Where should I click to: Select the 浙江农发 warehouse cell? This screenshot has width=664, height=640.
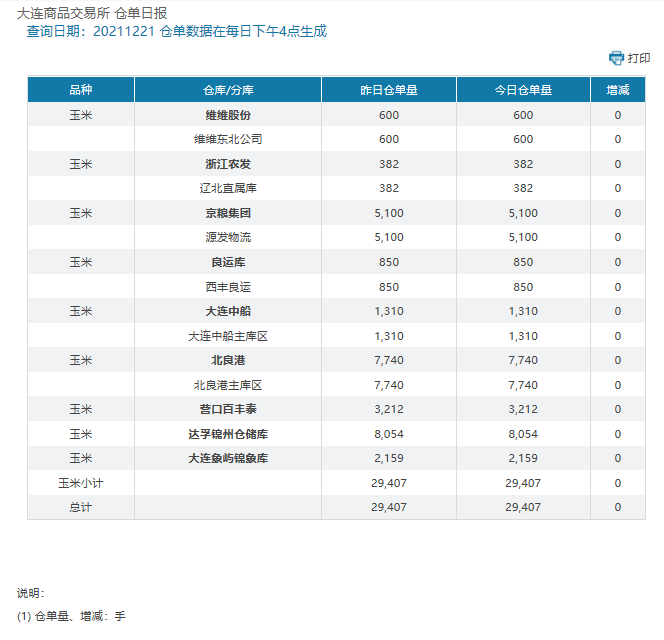tap(228, 164)
